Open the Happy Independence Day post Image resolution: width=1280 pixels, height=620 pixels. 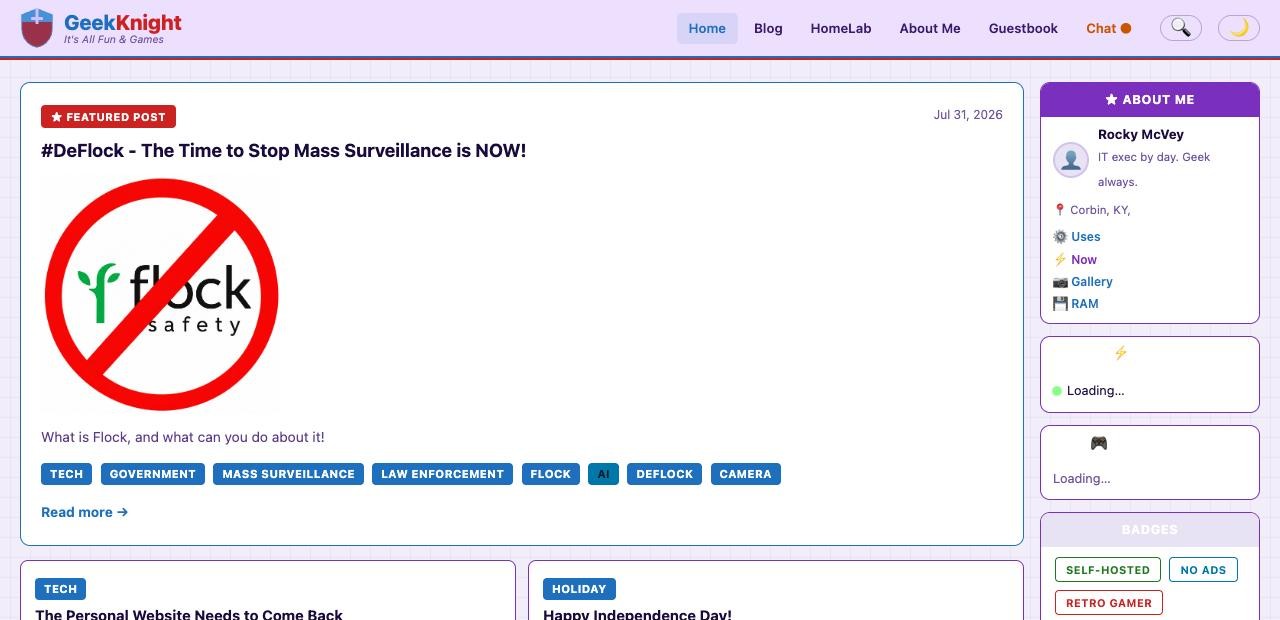coord(637,614)
